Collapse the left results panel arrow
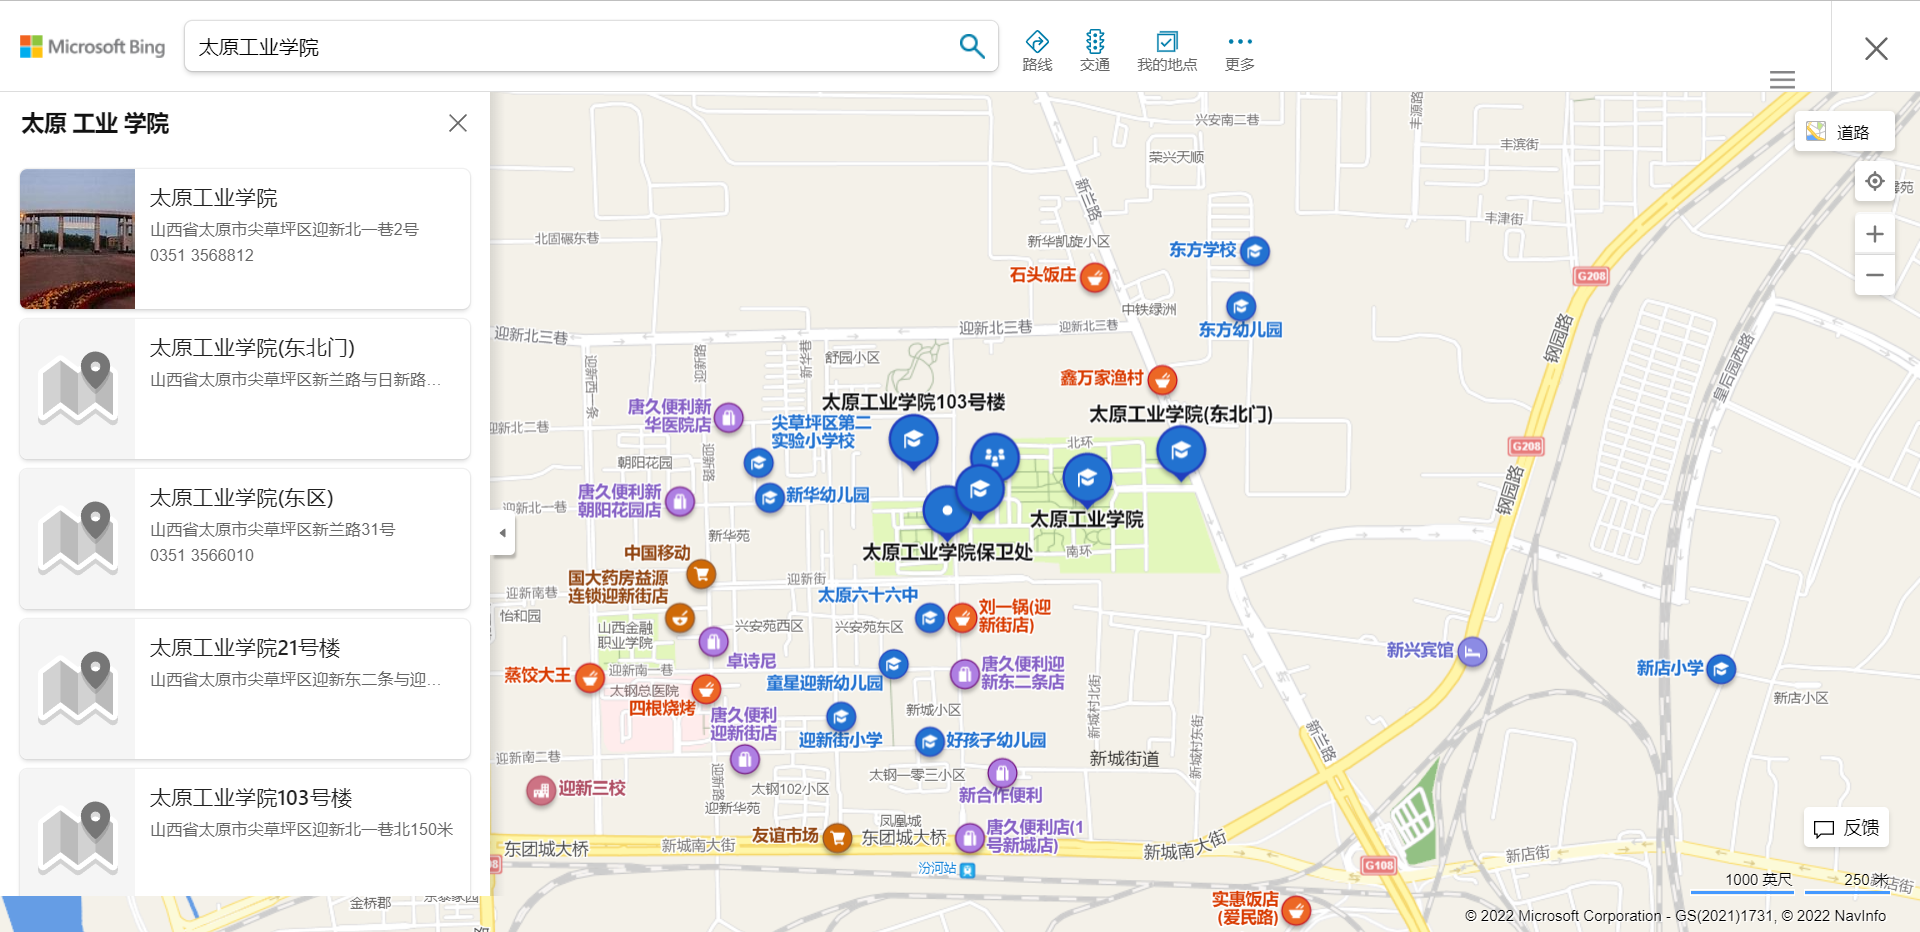This screenshot has width=1920, height=932. [503, 533]
